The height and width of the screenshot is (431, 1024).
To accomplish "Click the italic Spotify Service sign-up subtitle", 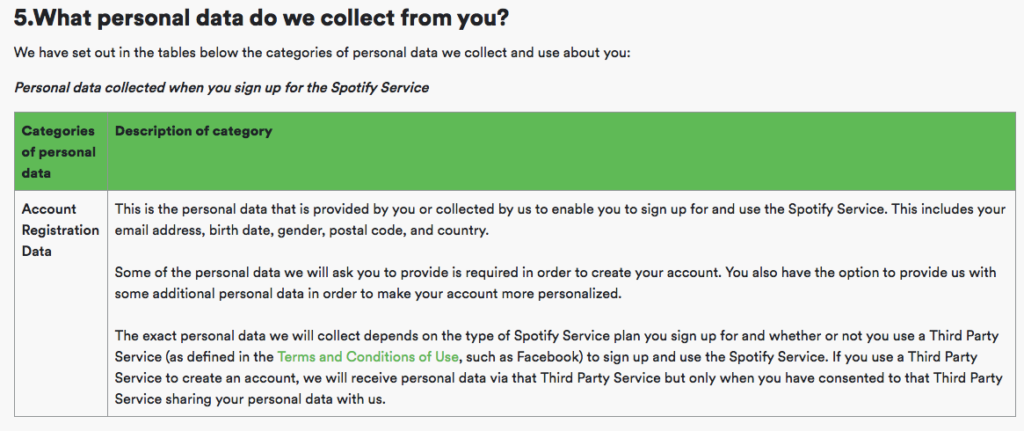I will pyautogui.click(x=221, y=88).
